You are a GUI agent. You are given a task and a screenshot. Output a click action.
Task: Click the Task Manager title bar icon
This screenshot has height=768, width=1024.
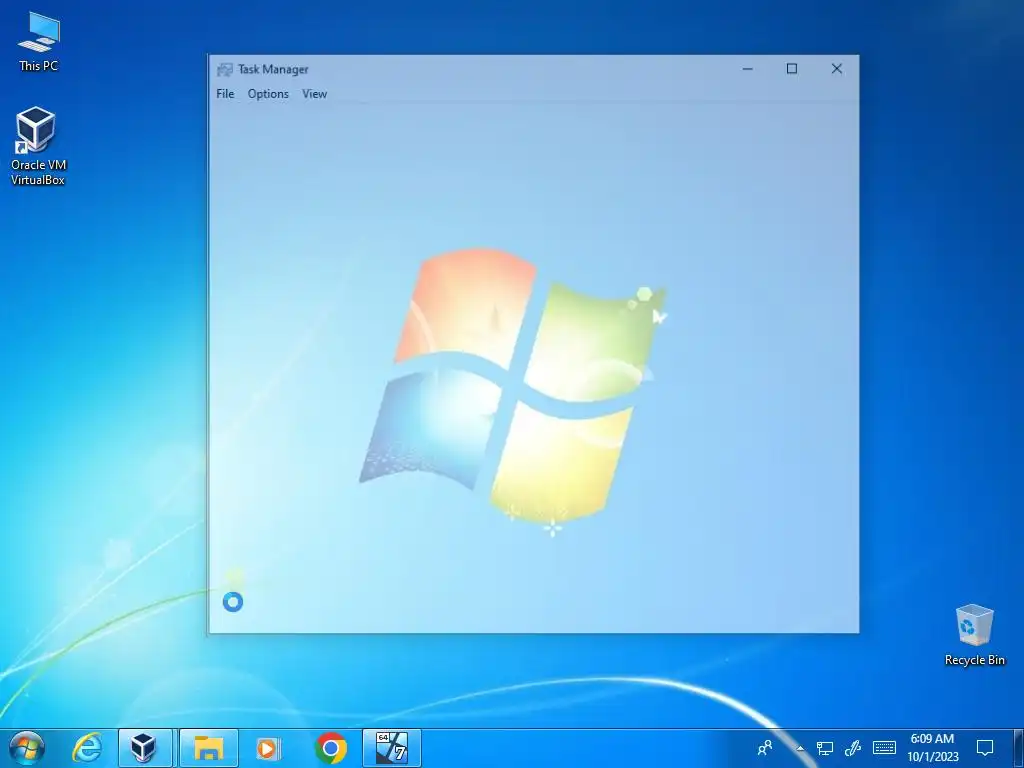click(225, 69)
